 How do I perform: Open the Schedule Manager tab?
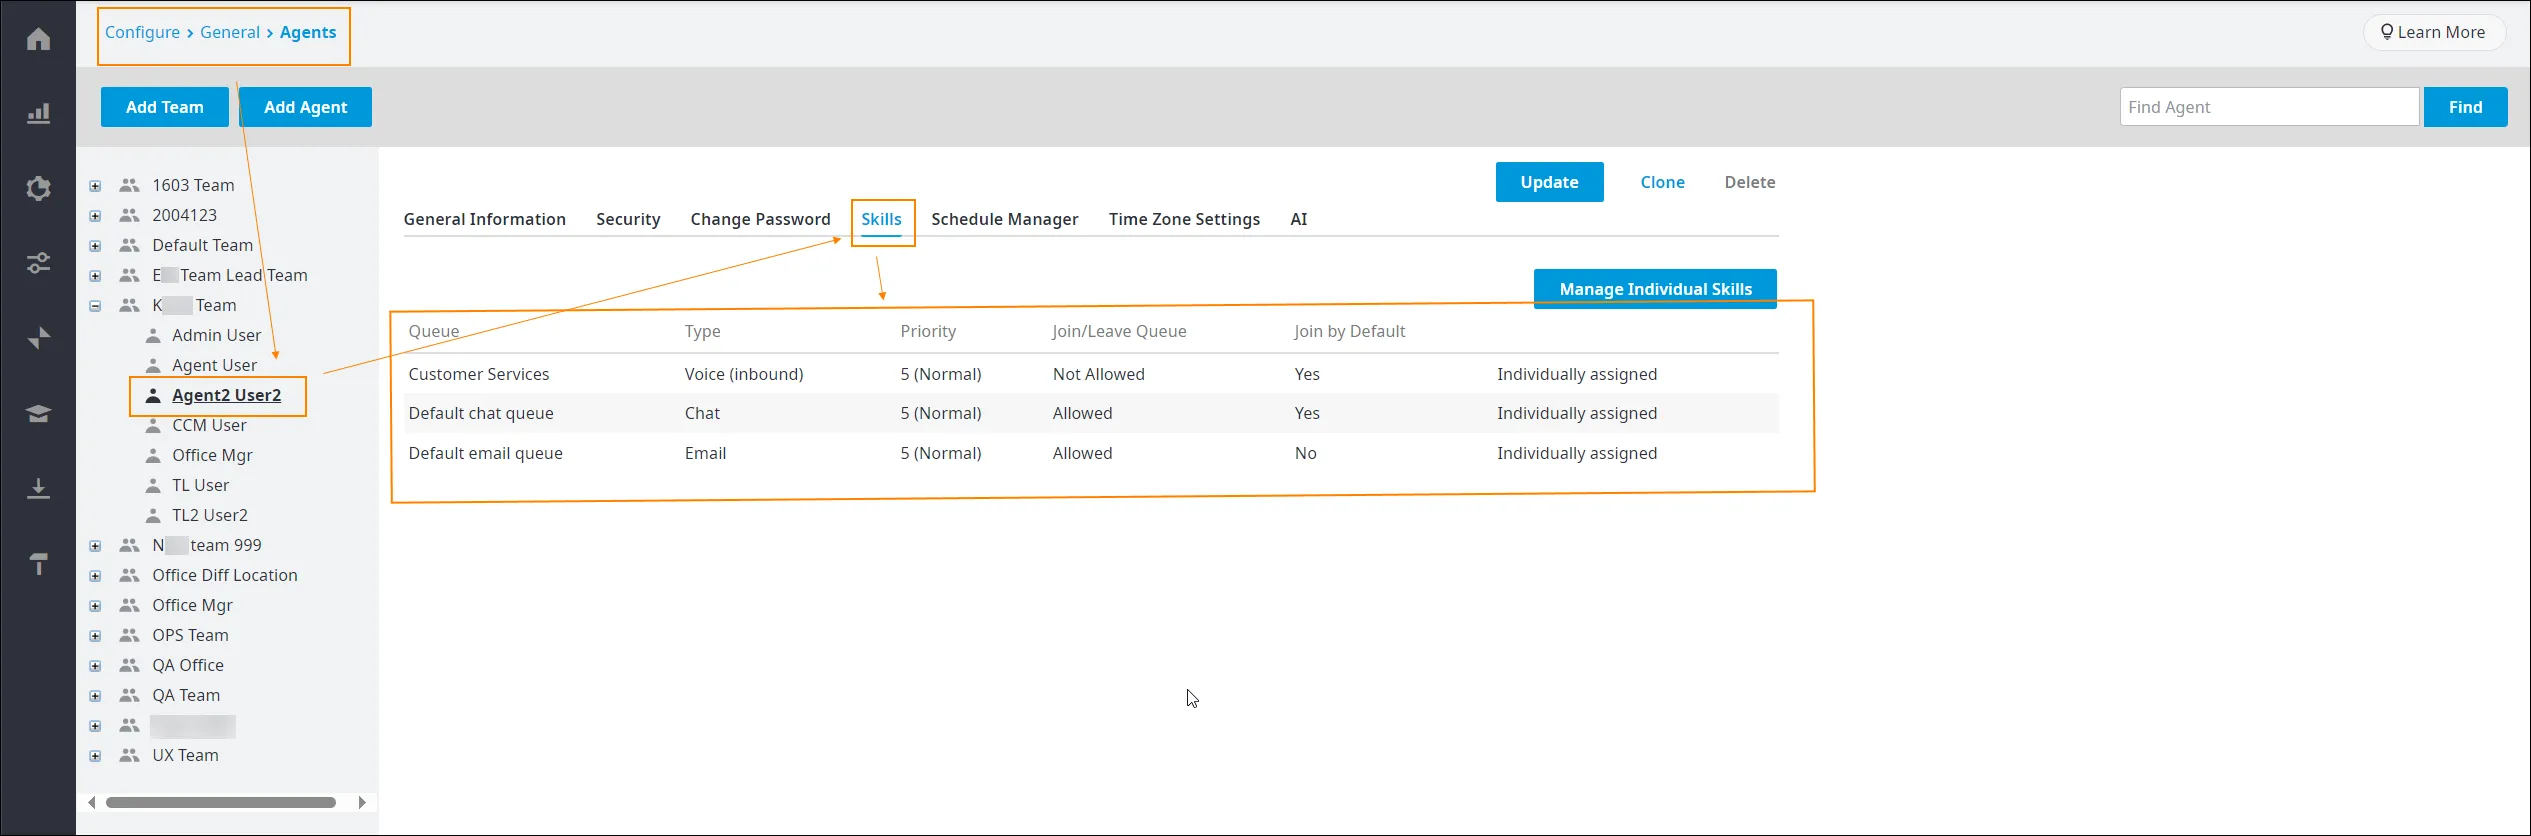point(1004,219)
